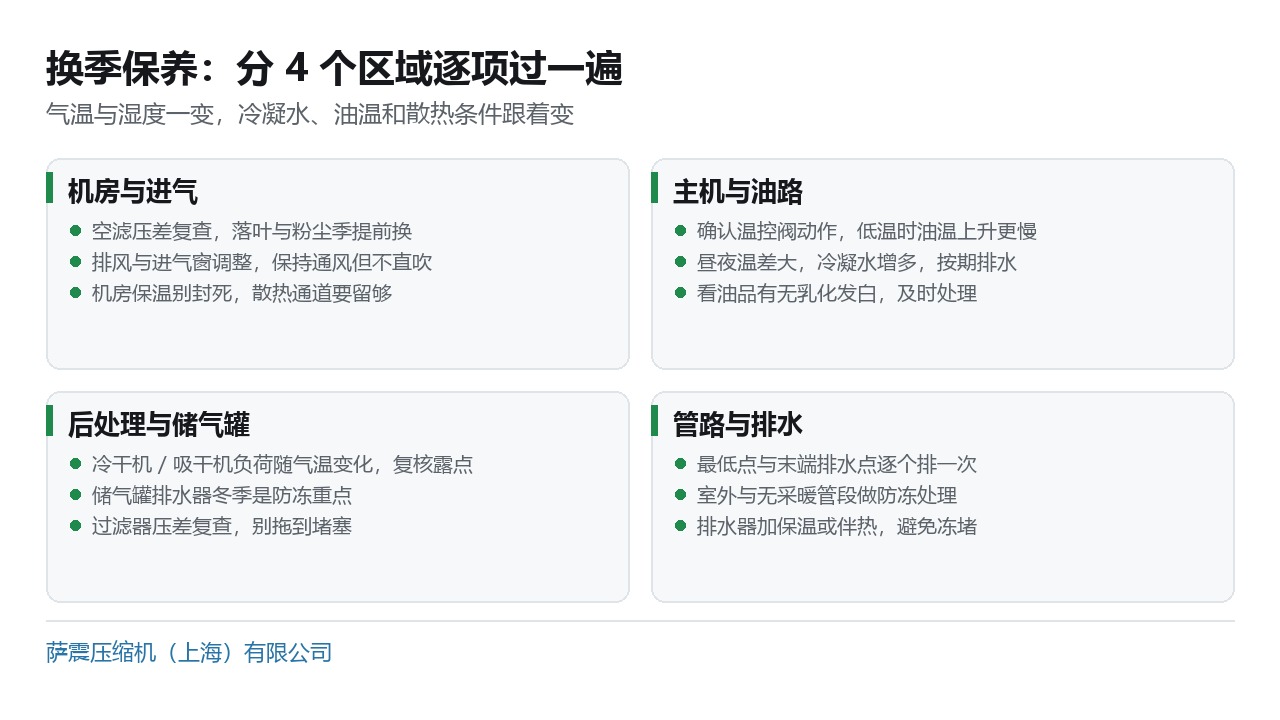1280x720 pixels.
Task: Select the line 排风与进气窗调整，保持通风但不直吹
Action: (x=262, y=262)
